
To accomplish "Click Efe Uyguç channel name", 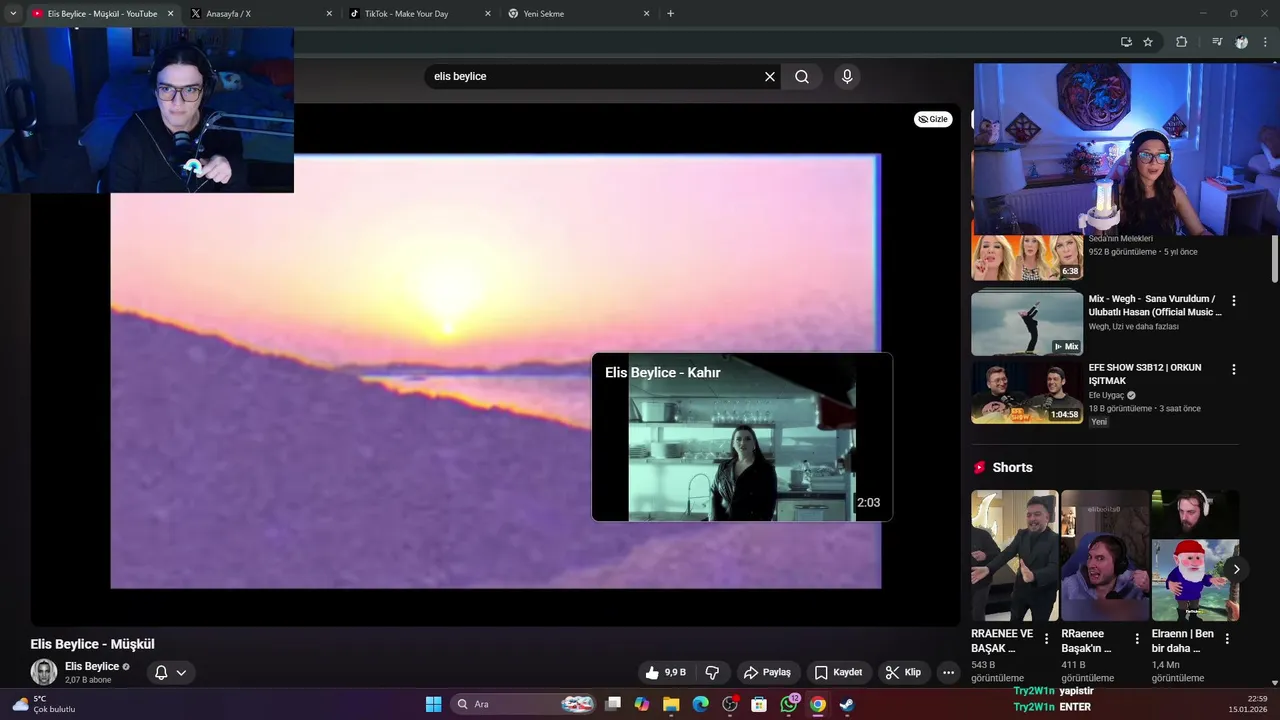I will (1106, 395).
